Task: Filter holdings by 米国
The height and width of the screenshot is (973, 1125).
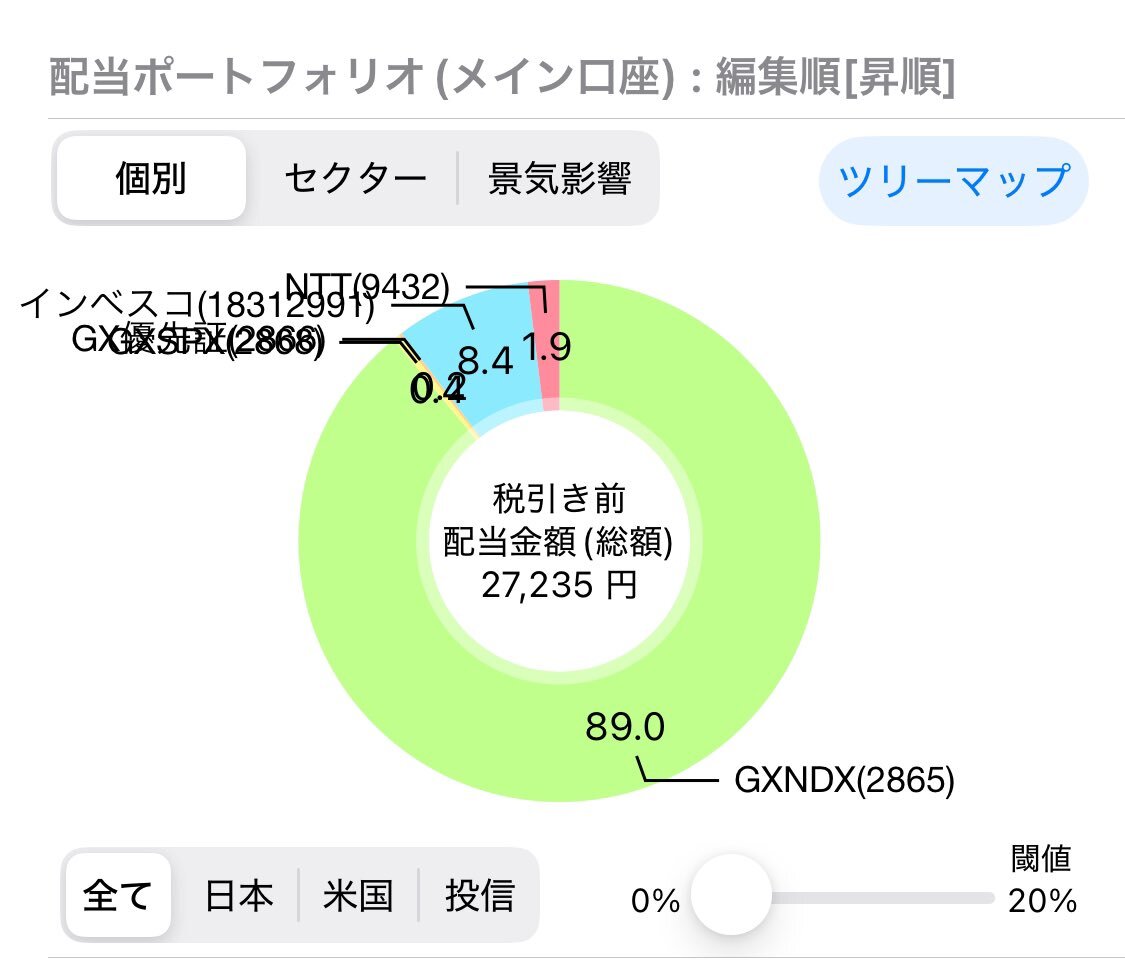Action: pos(358,896)
